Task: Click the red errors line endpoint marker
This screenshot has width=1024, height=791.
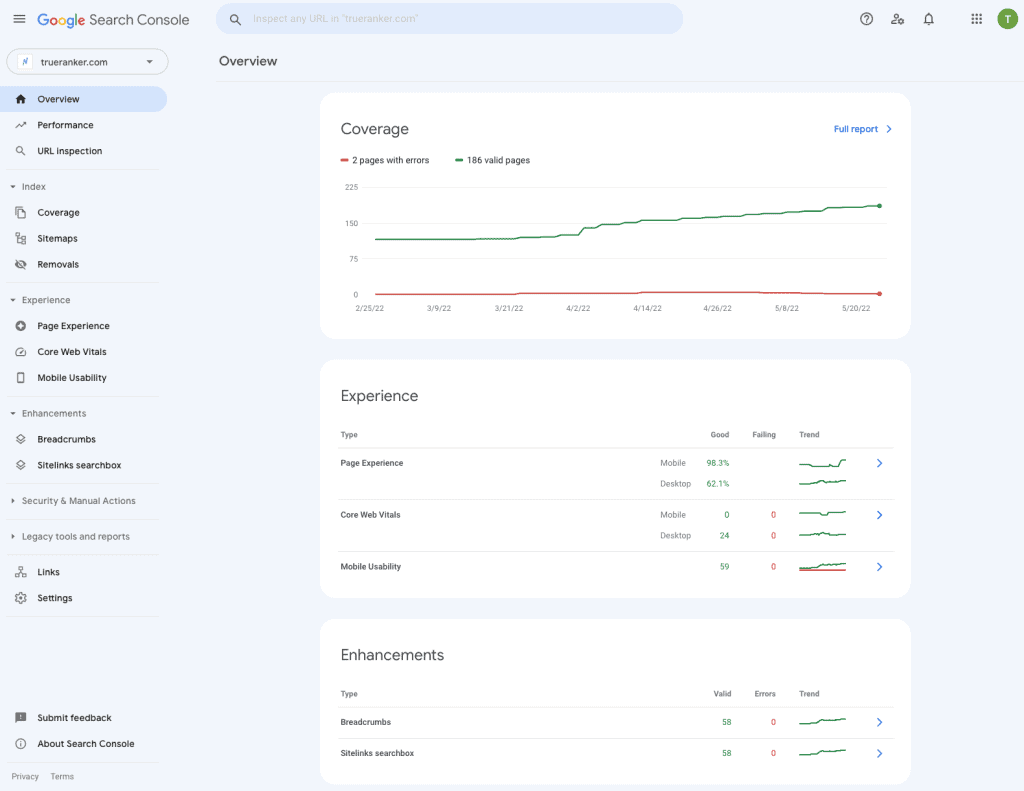Action: point(879,294)
